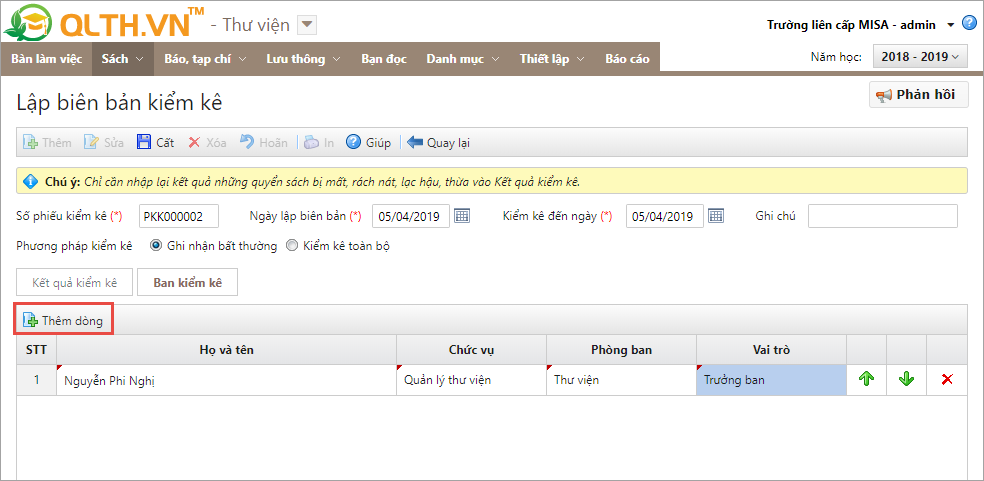Save with the Cất disk icon

click(144, 143)
